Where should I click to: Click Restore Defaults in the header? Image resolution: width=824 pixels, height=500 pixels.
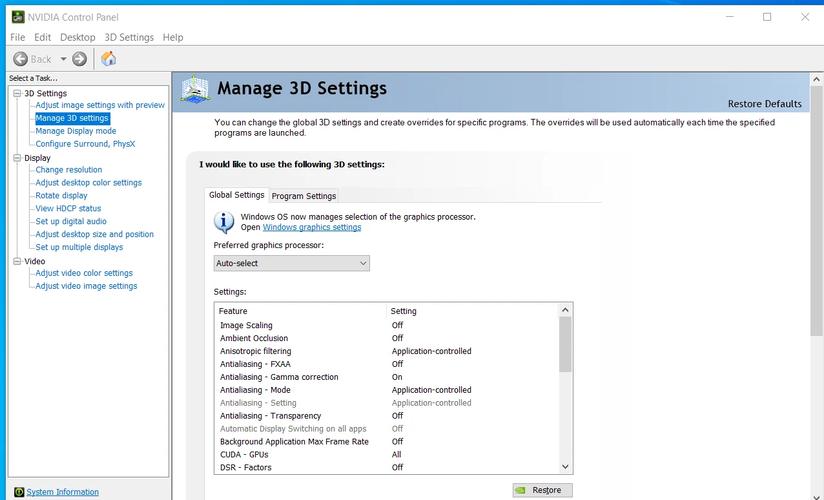(764, 104)
